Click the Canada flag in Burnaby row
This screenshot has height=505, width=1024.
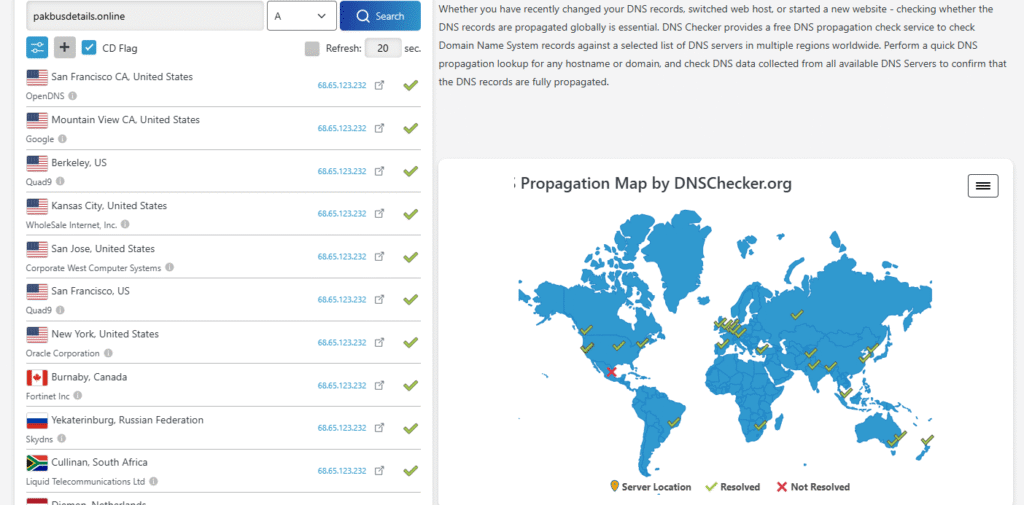pyautogui.click(x=37, y=378)
